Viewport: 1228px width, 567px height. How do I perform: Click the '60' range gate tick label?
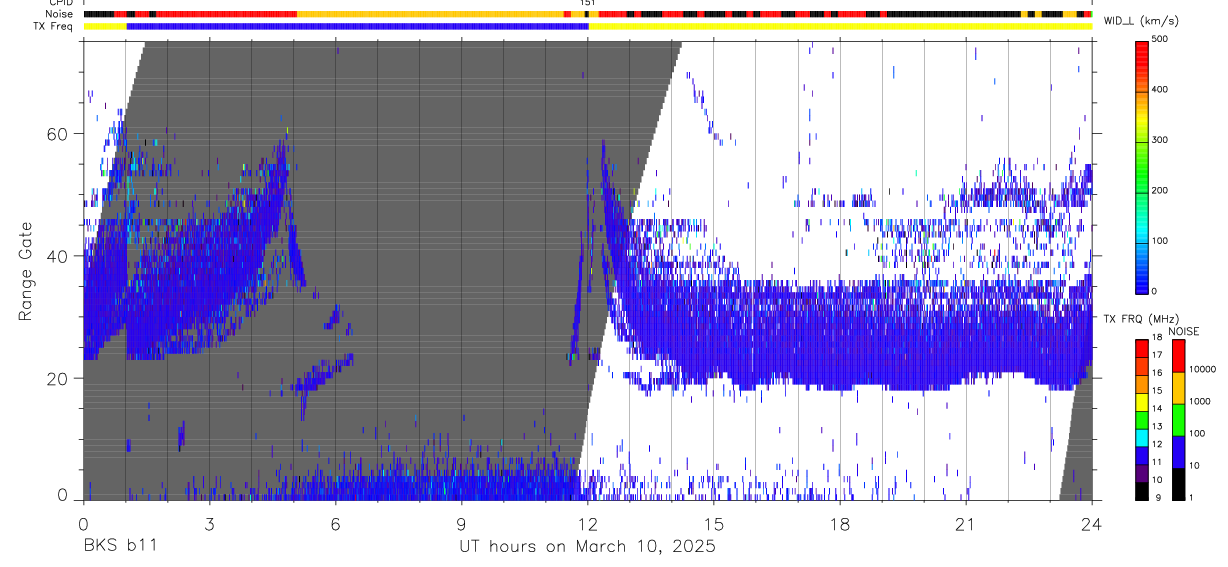59,134
